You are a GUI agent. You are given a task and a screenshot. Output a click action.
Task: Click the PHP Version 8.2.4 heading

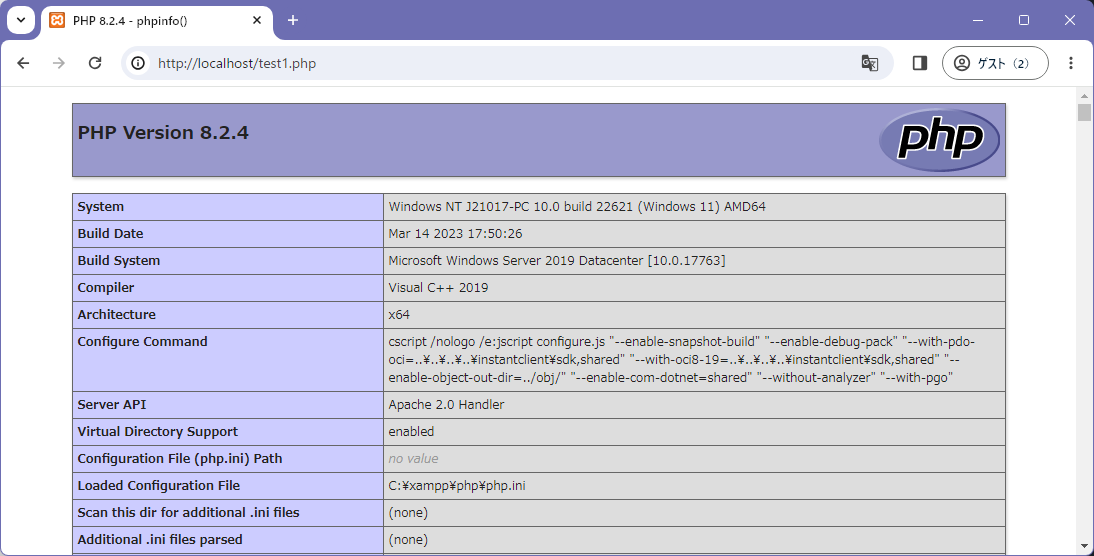pos(163,133)
